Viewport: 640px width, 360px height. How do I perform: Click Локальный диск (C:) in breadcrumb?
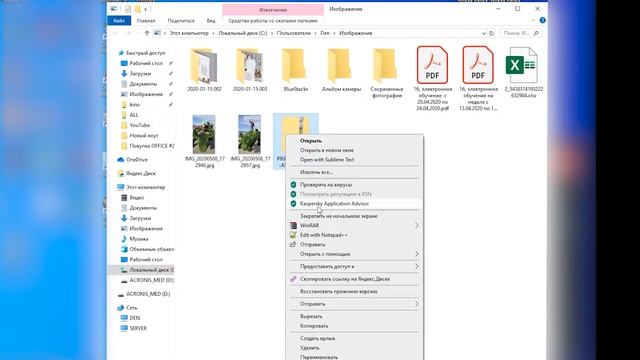[x=242, y=33]
